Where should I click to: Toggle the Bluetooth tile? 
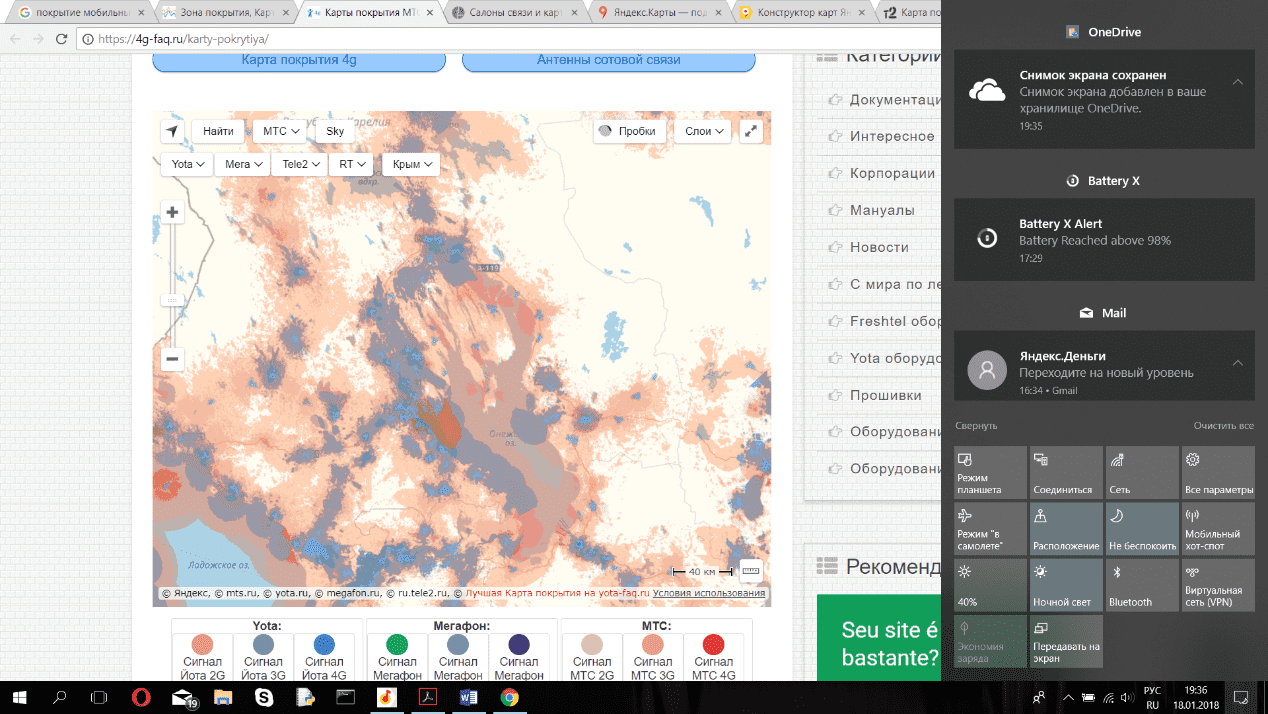pyautogui.click(x=1142, y=584)
